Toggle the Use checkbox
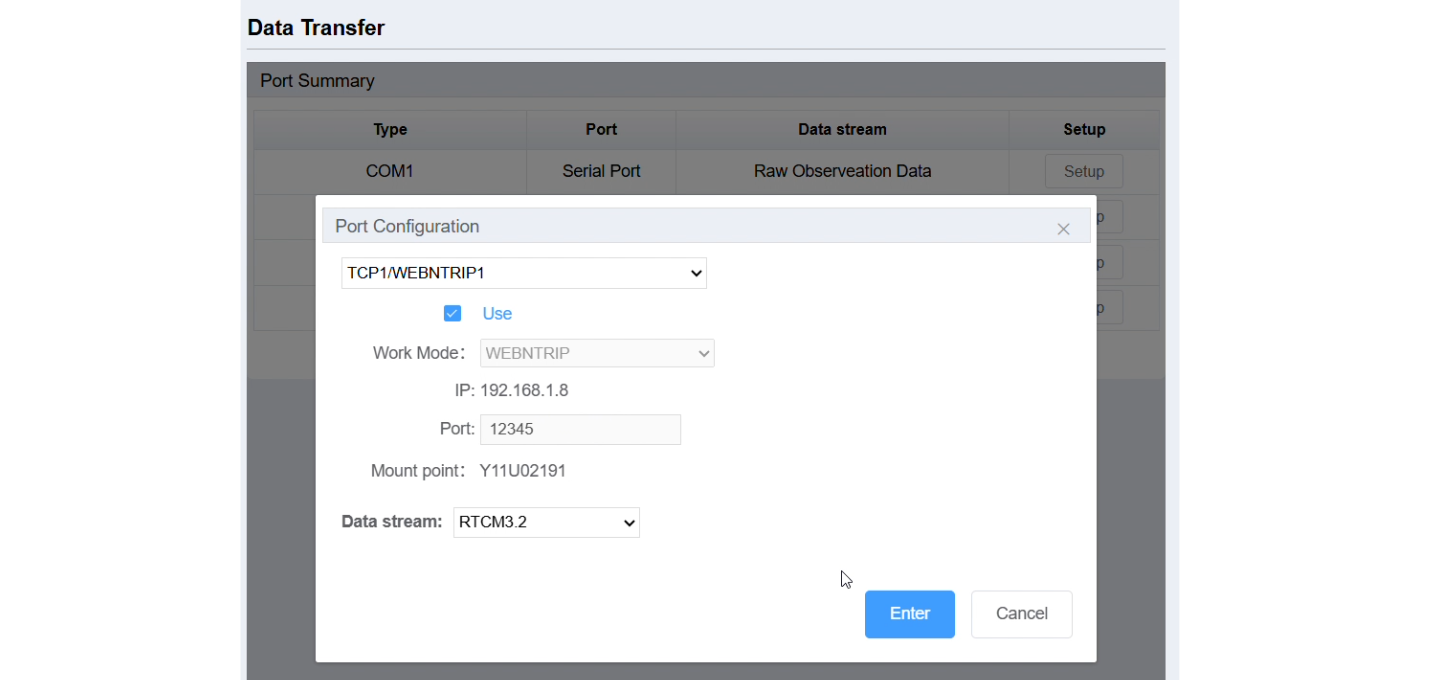Screen dimensions: 1450x680 453,313
